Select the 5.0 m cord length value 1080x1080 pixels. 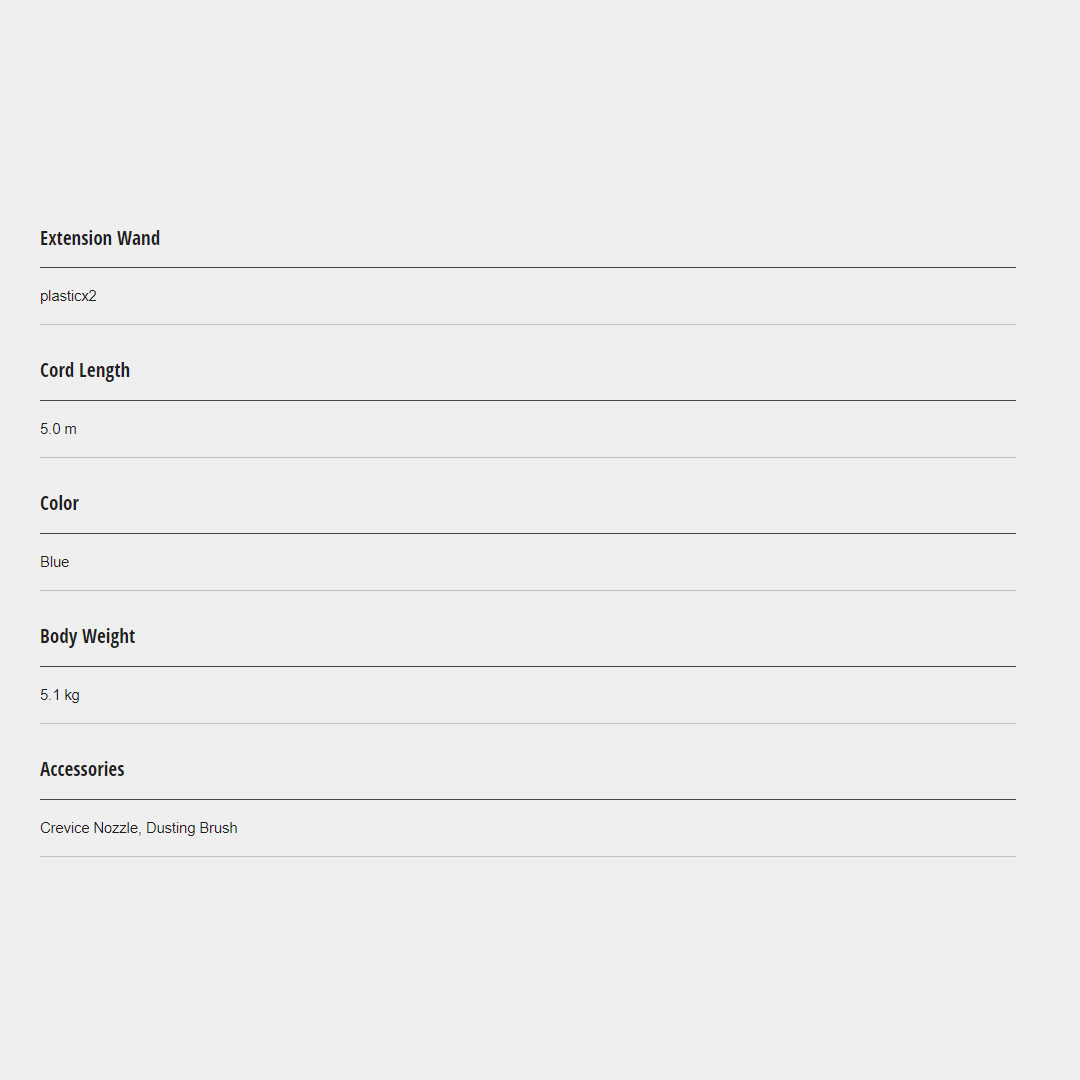[58, 429]
